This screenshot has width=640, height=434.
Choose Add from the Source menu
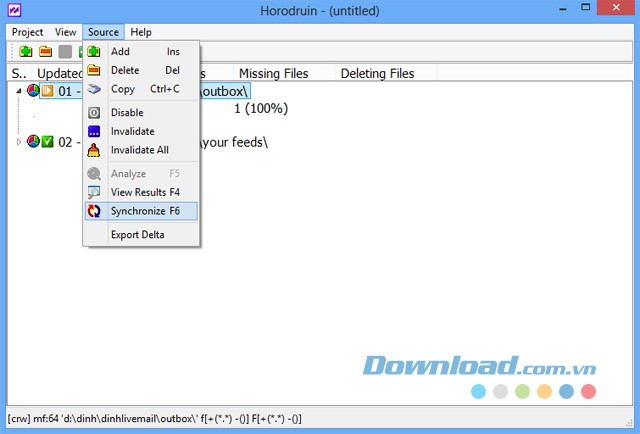pos(120,51)
